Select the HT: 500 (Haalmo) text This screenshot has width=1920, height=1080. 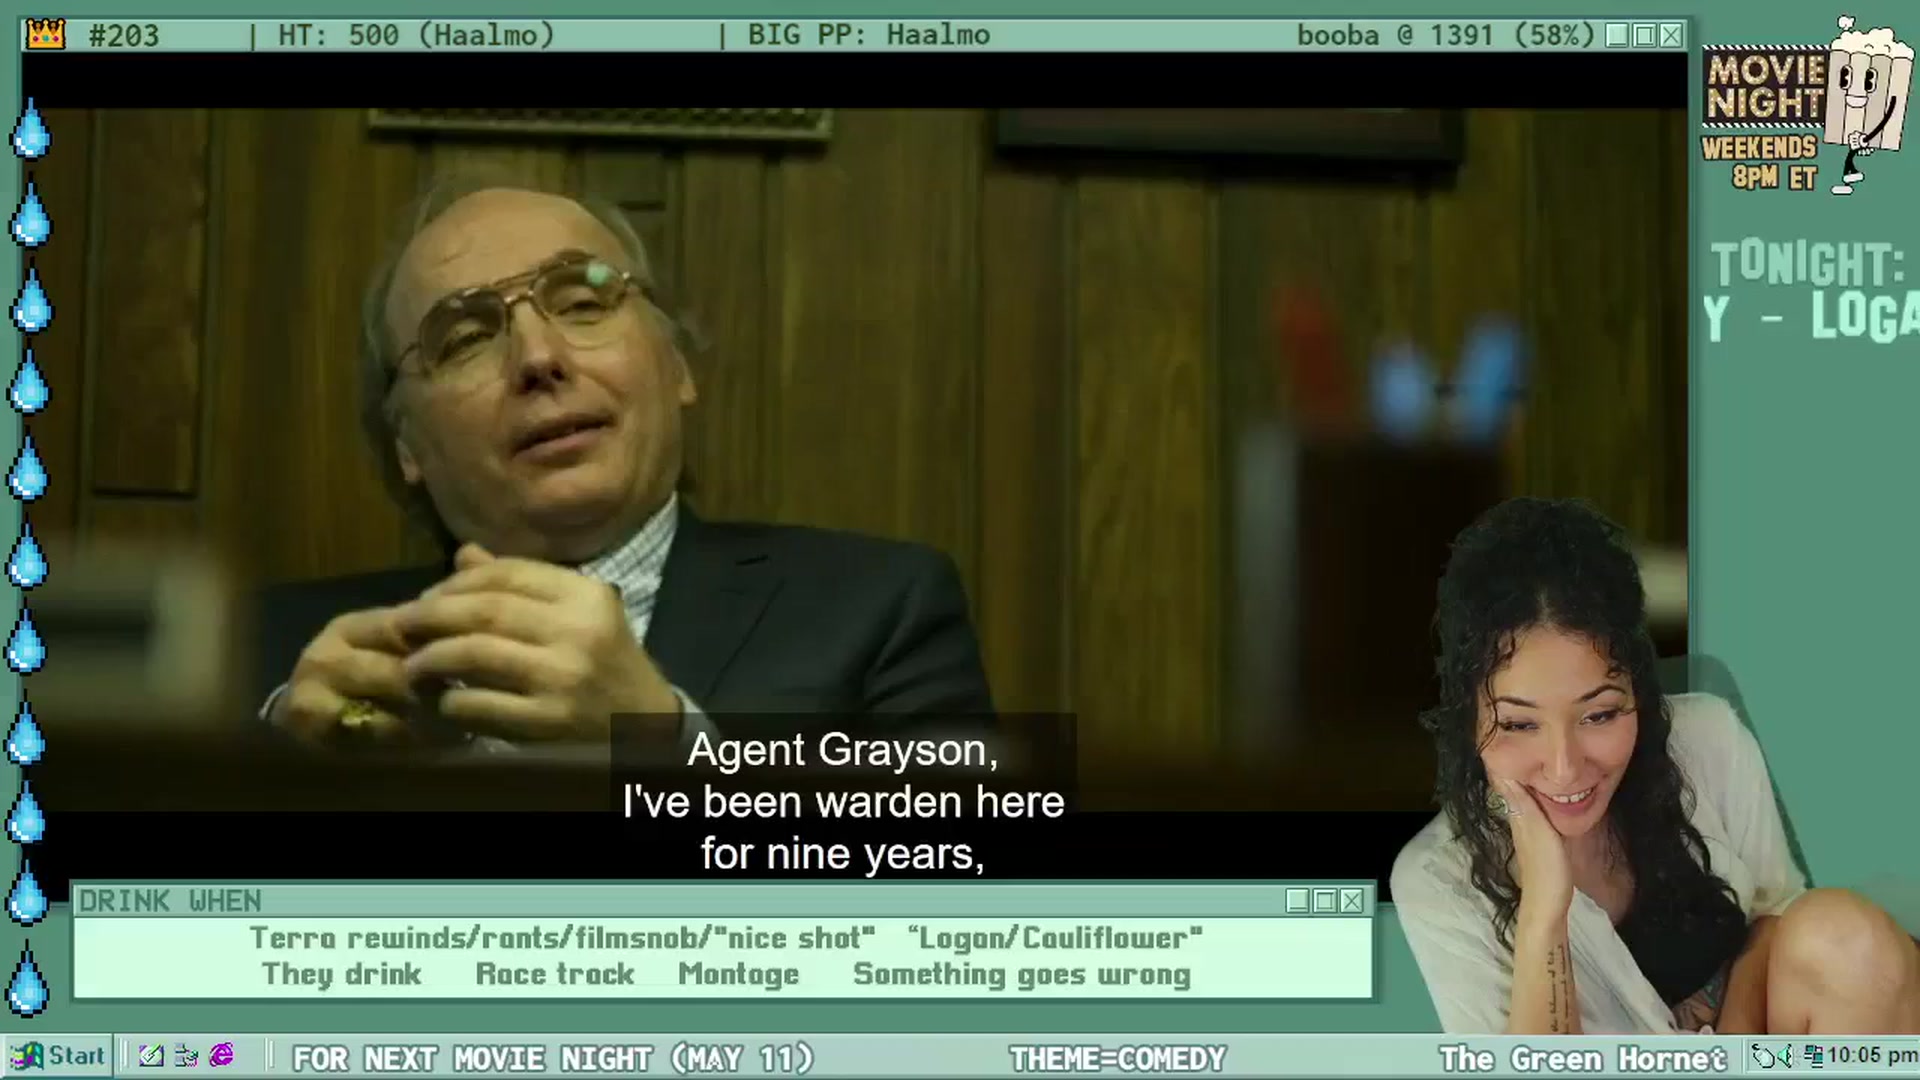tap(416, 35)
